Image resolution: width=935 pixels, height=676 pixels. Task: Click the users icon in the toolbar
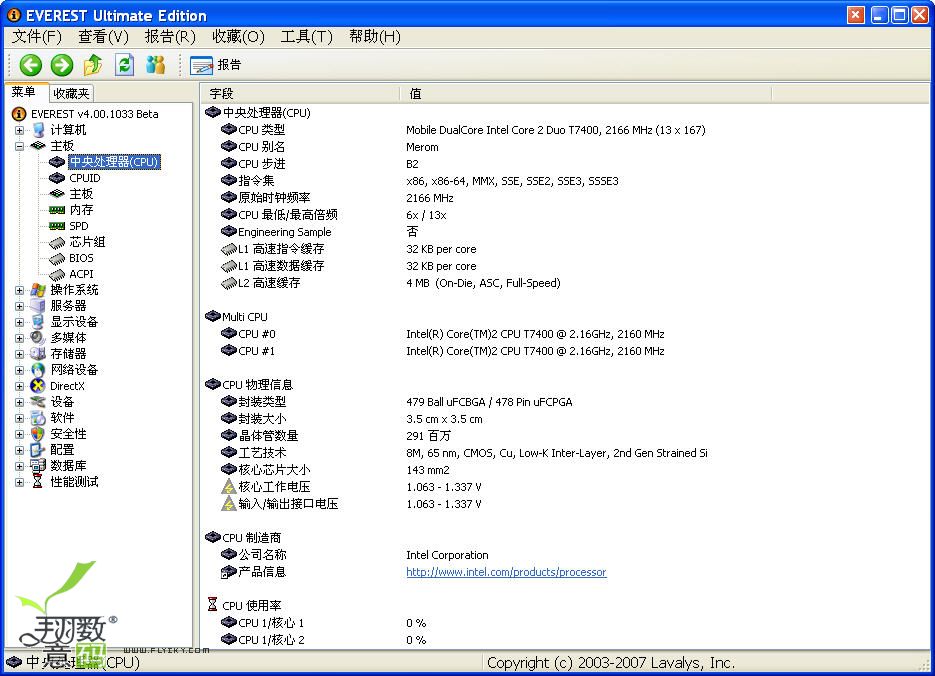tap(156, 65)
